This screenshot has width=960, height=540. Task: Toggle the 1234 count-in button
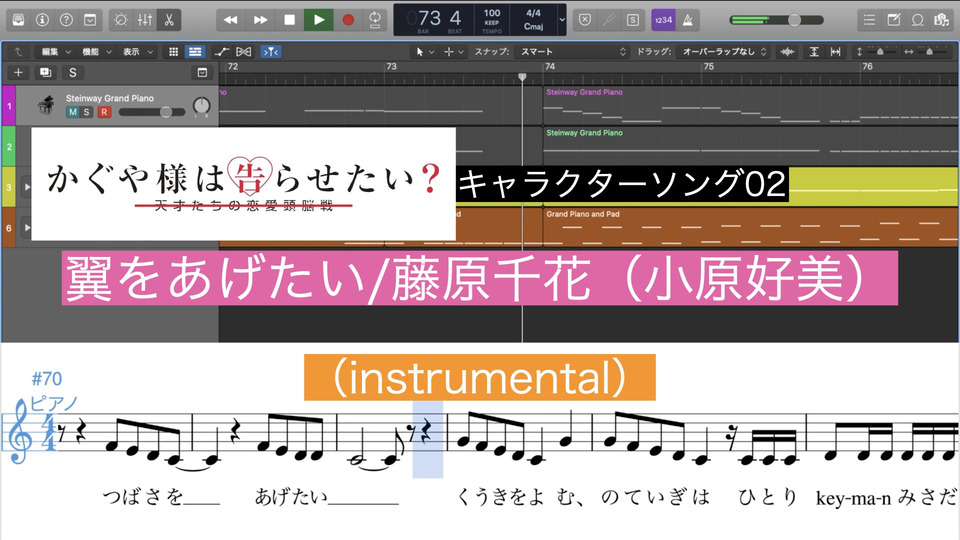tap(663, 20)
